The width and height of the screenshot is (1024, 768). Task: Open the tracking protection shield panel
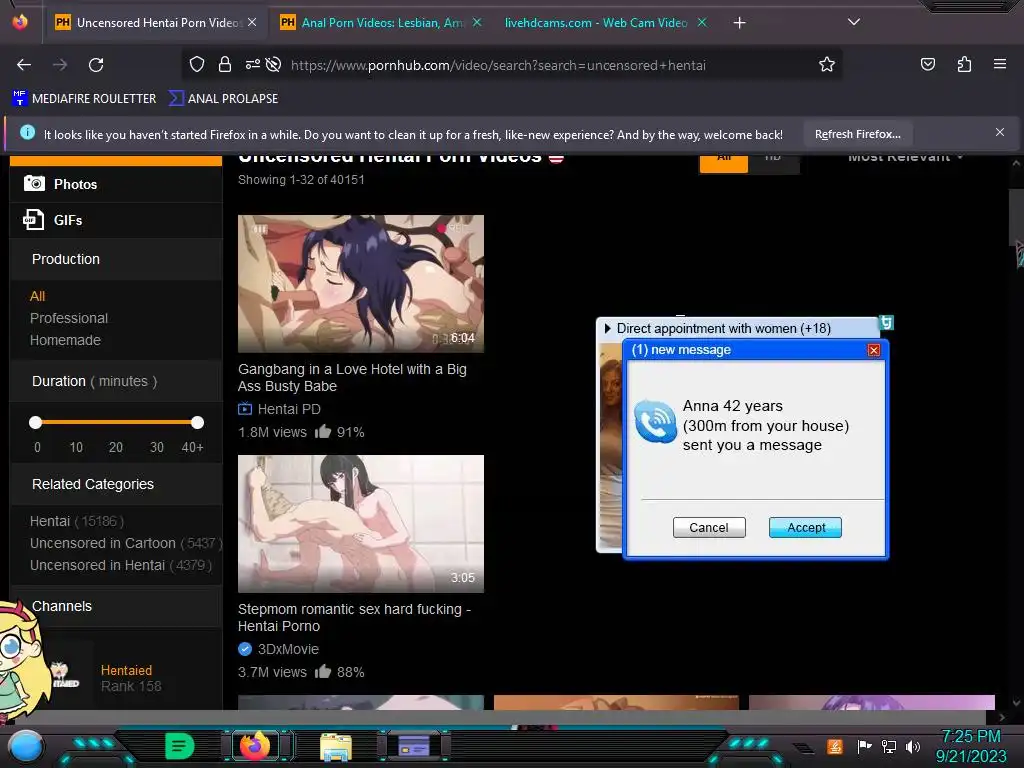coord(197,64)
